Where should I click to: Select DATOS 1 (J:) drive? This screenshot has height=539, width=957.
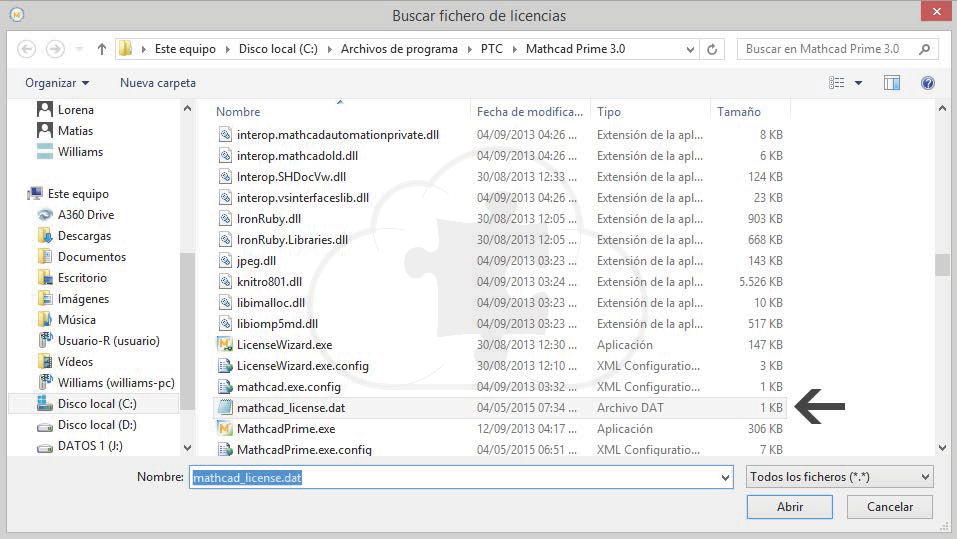(x=81, y=446)
